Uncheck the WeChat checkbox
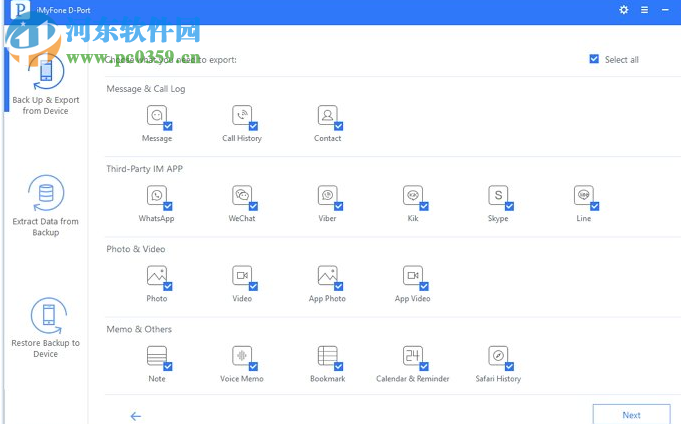The height and width of the screenshot is (424, 681). click(x=254, y=206)
